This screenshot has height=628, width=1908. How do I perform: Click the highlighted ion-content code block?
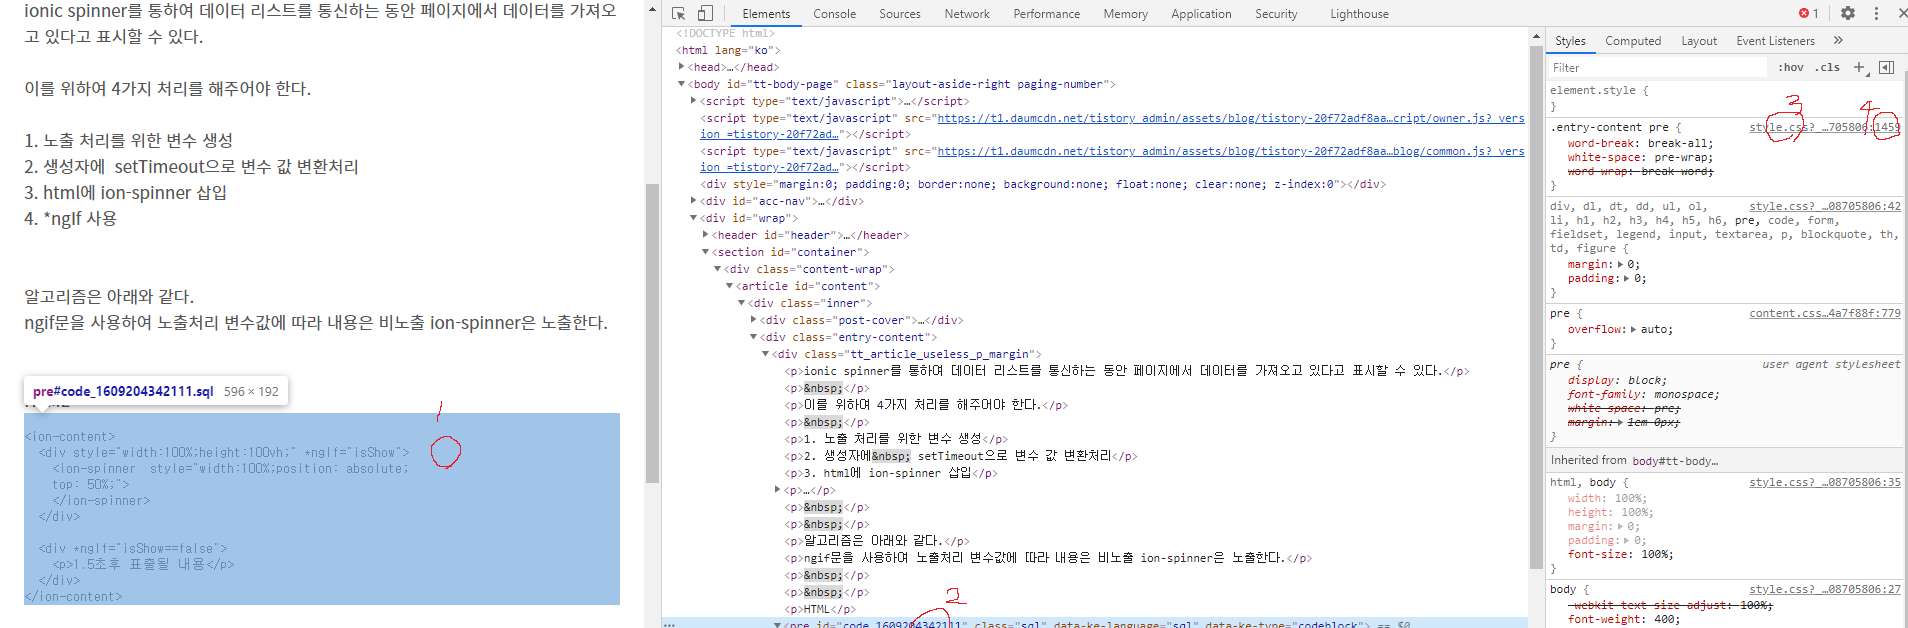(x=322, y=509)
